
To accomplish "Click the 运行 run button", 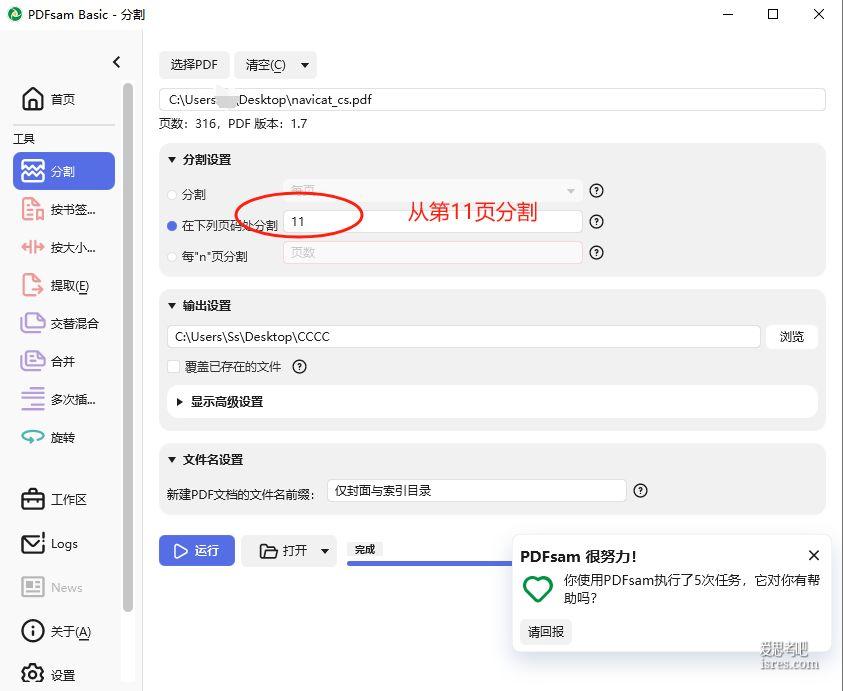I will (197, 551).
